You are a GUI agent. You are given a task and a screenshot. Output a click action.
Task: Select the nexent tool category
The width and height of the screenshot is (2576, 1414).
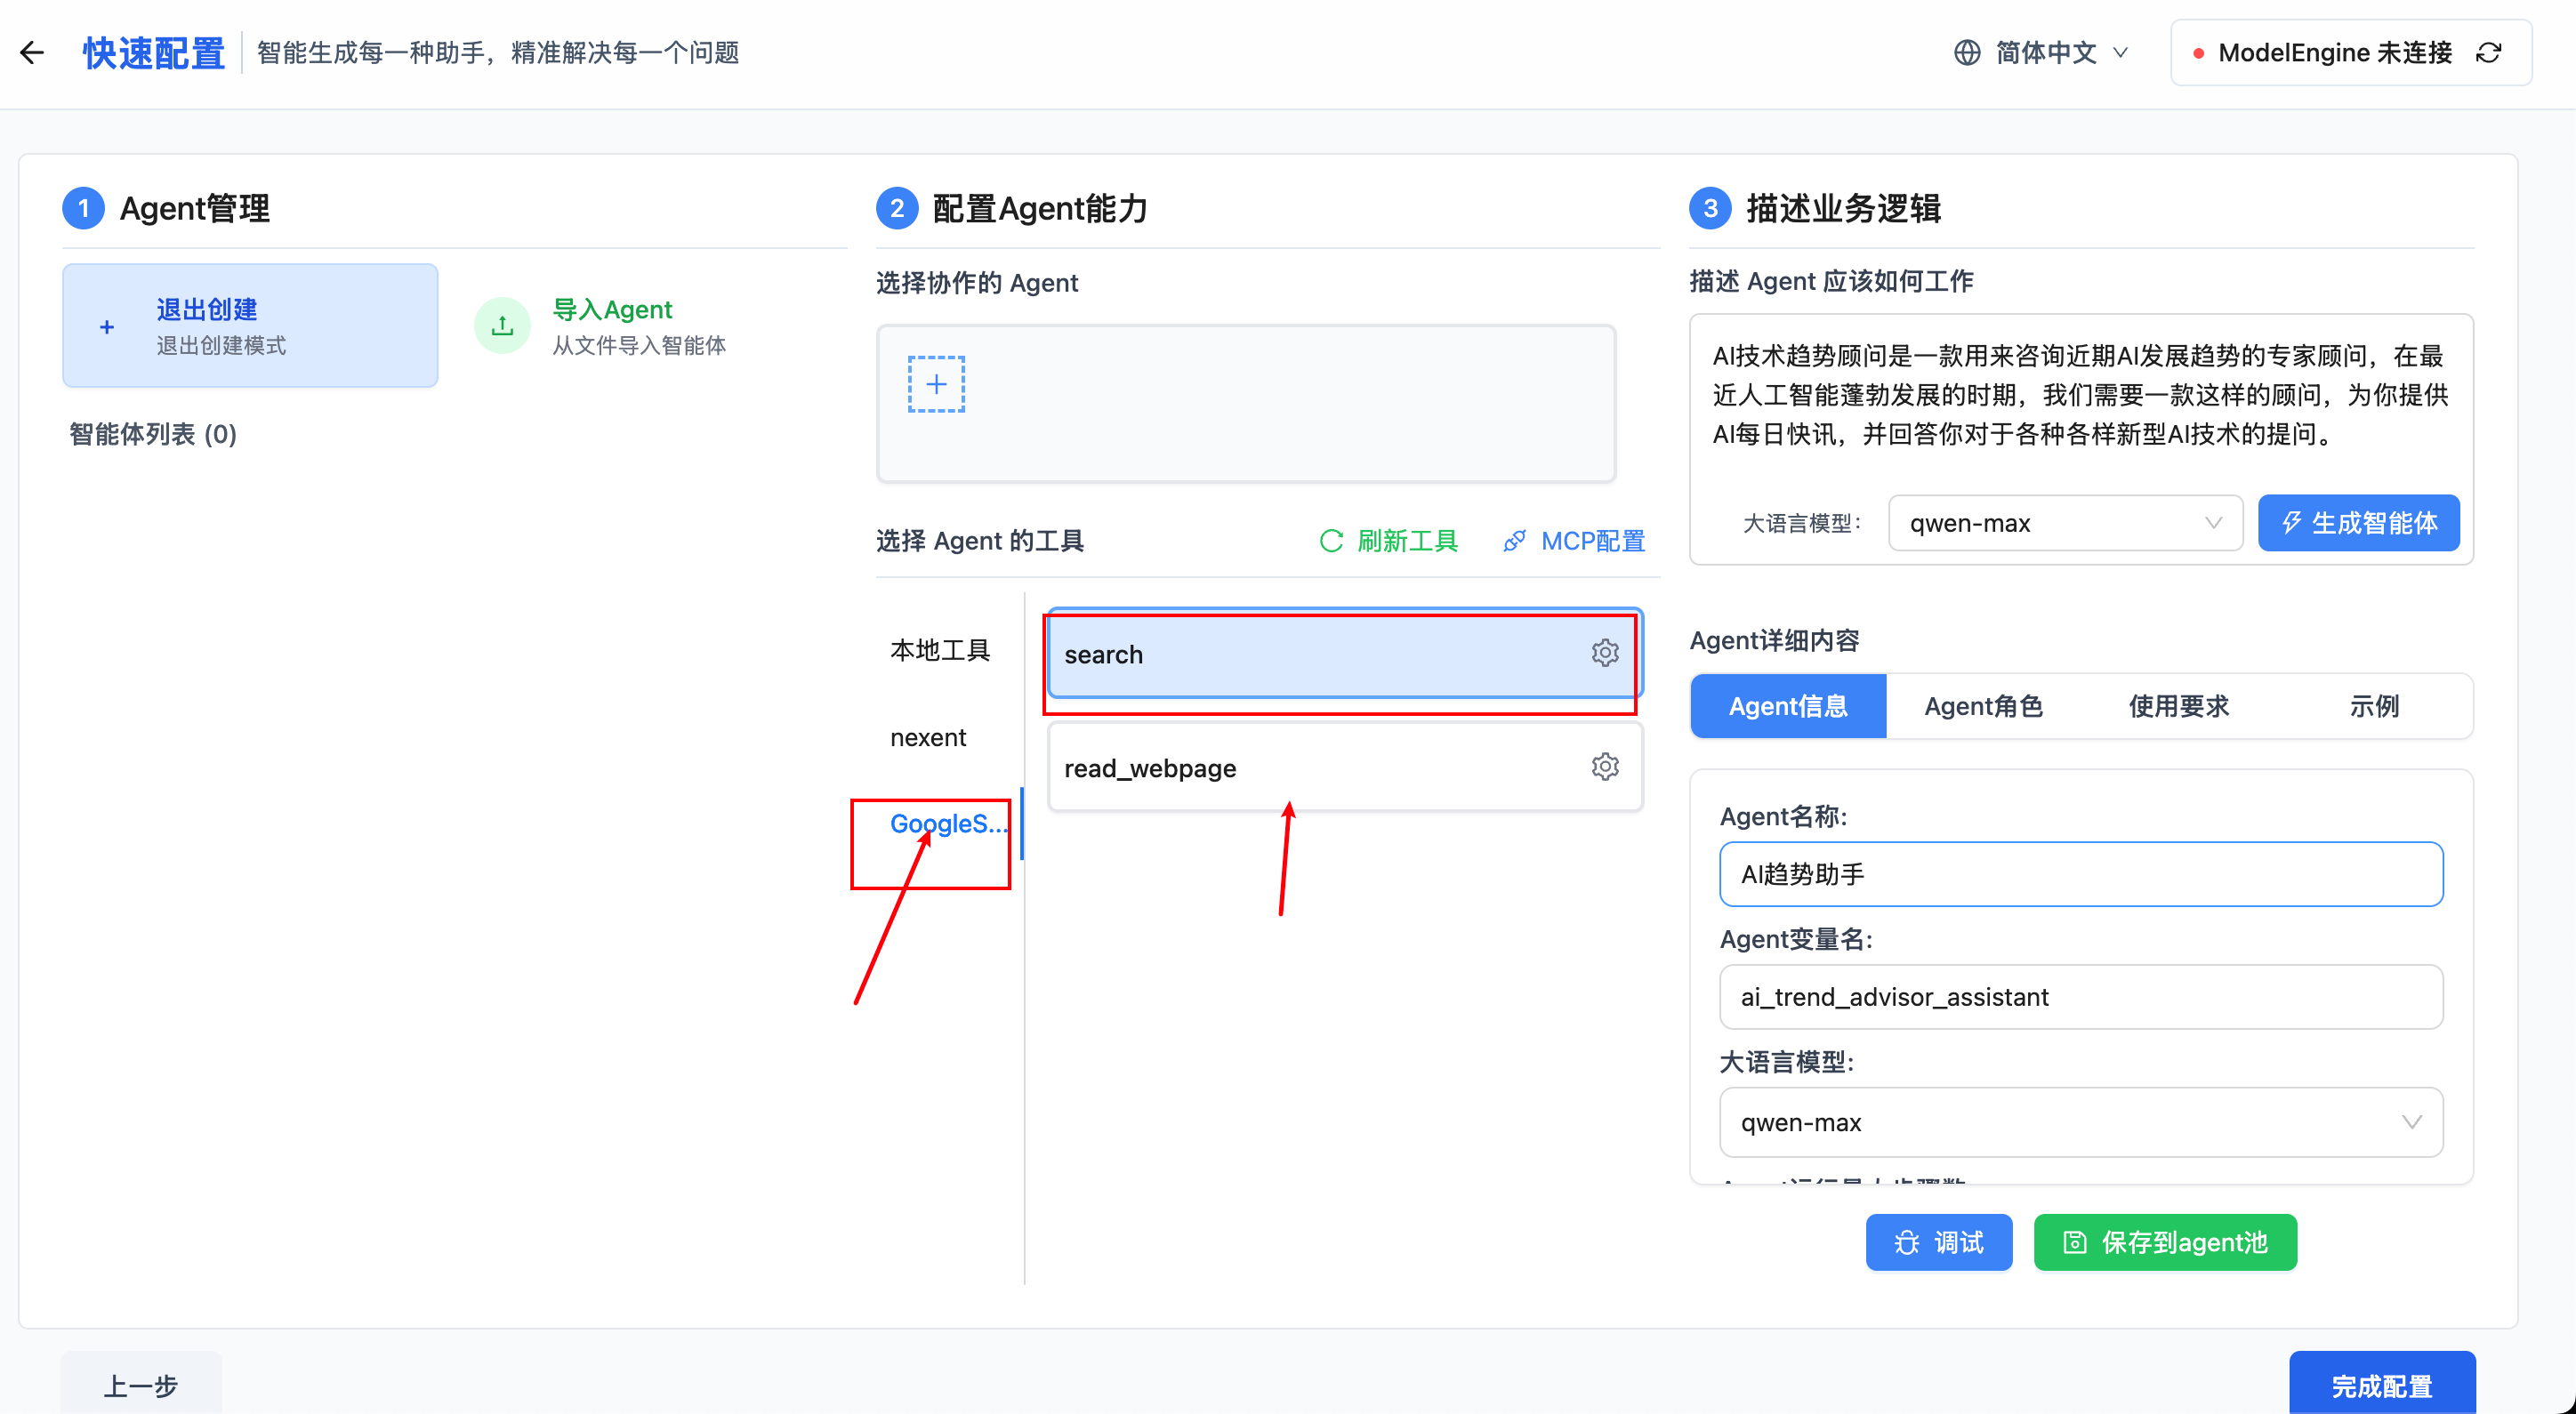point(928,738)
